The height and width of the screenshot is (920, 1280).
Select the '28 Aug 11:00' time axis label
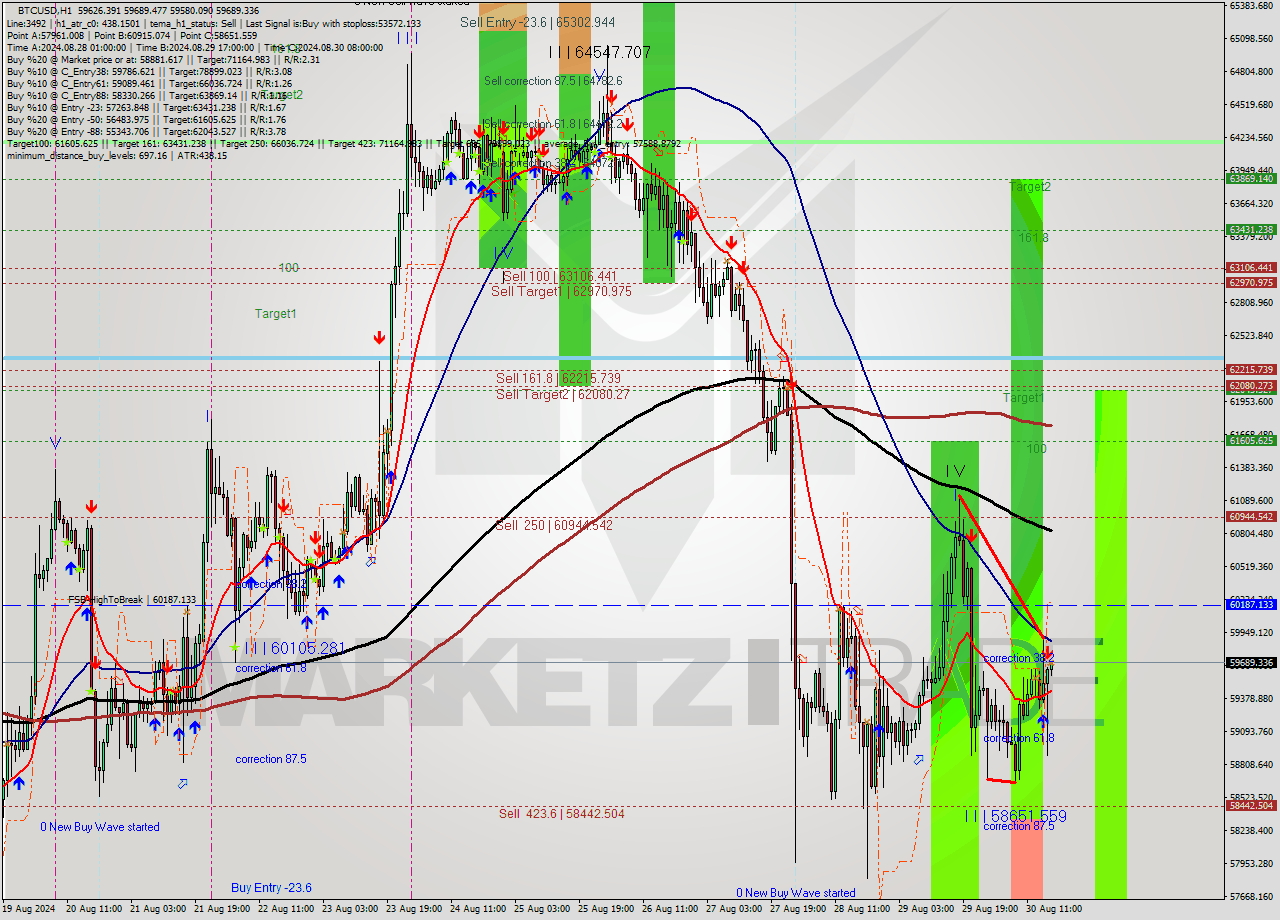[x=860, y=910]
